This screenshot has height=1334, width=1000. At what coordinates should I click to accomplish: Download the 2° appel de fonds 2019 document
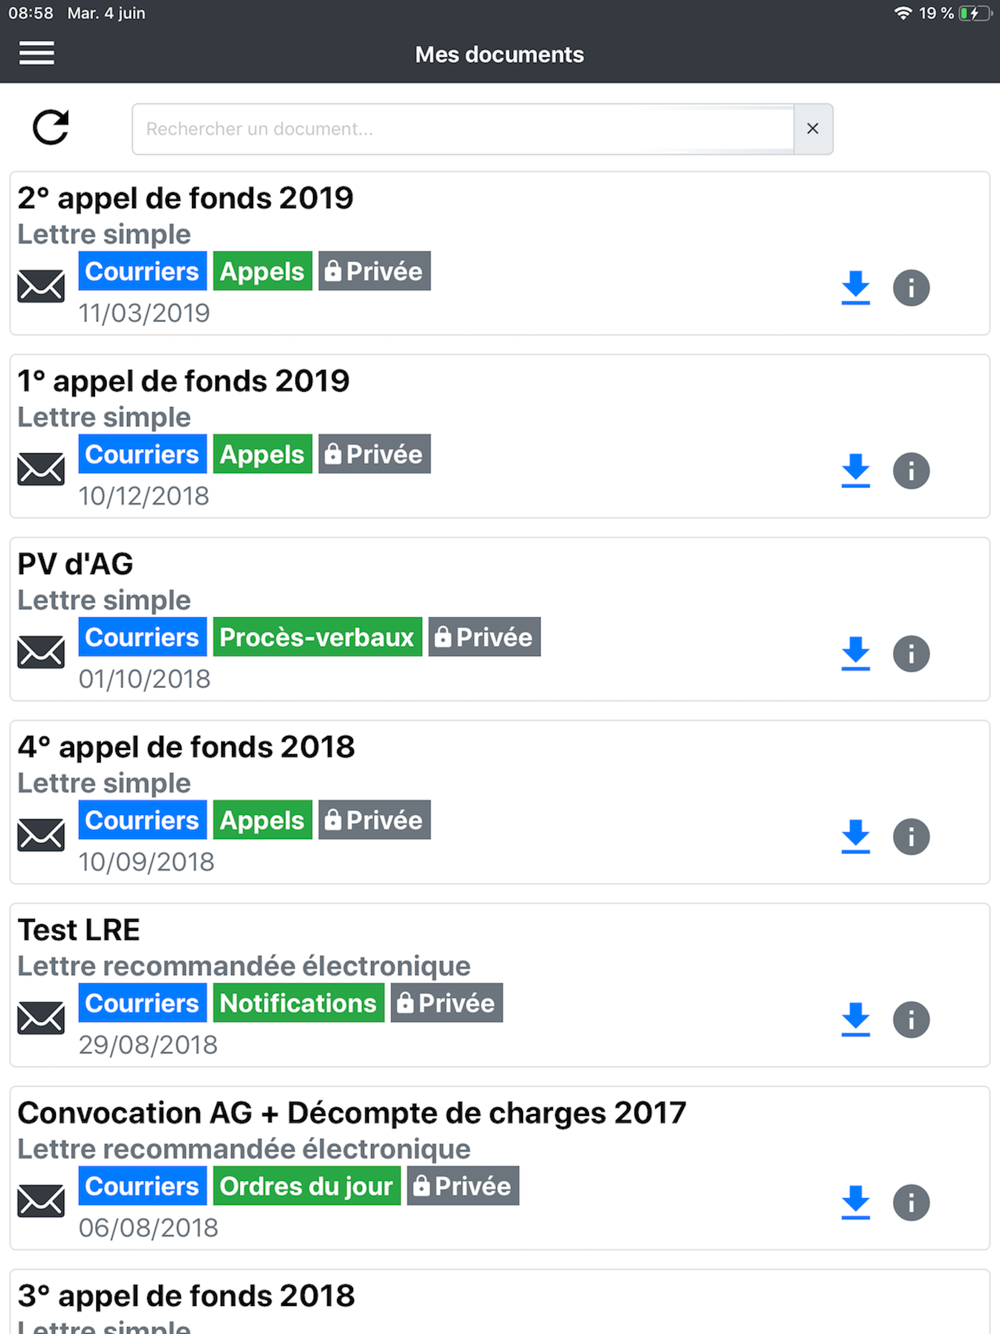tap(856, 288)
